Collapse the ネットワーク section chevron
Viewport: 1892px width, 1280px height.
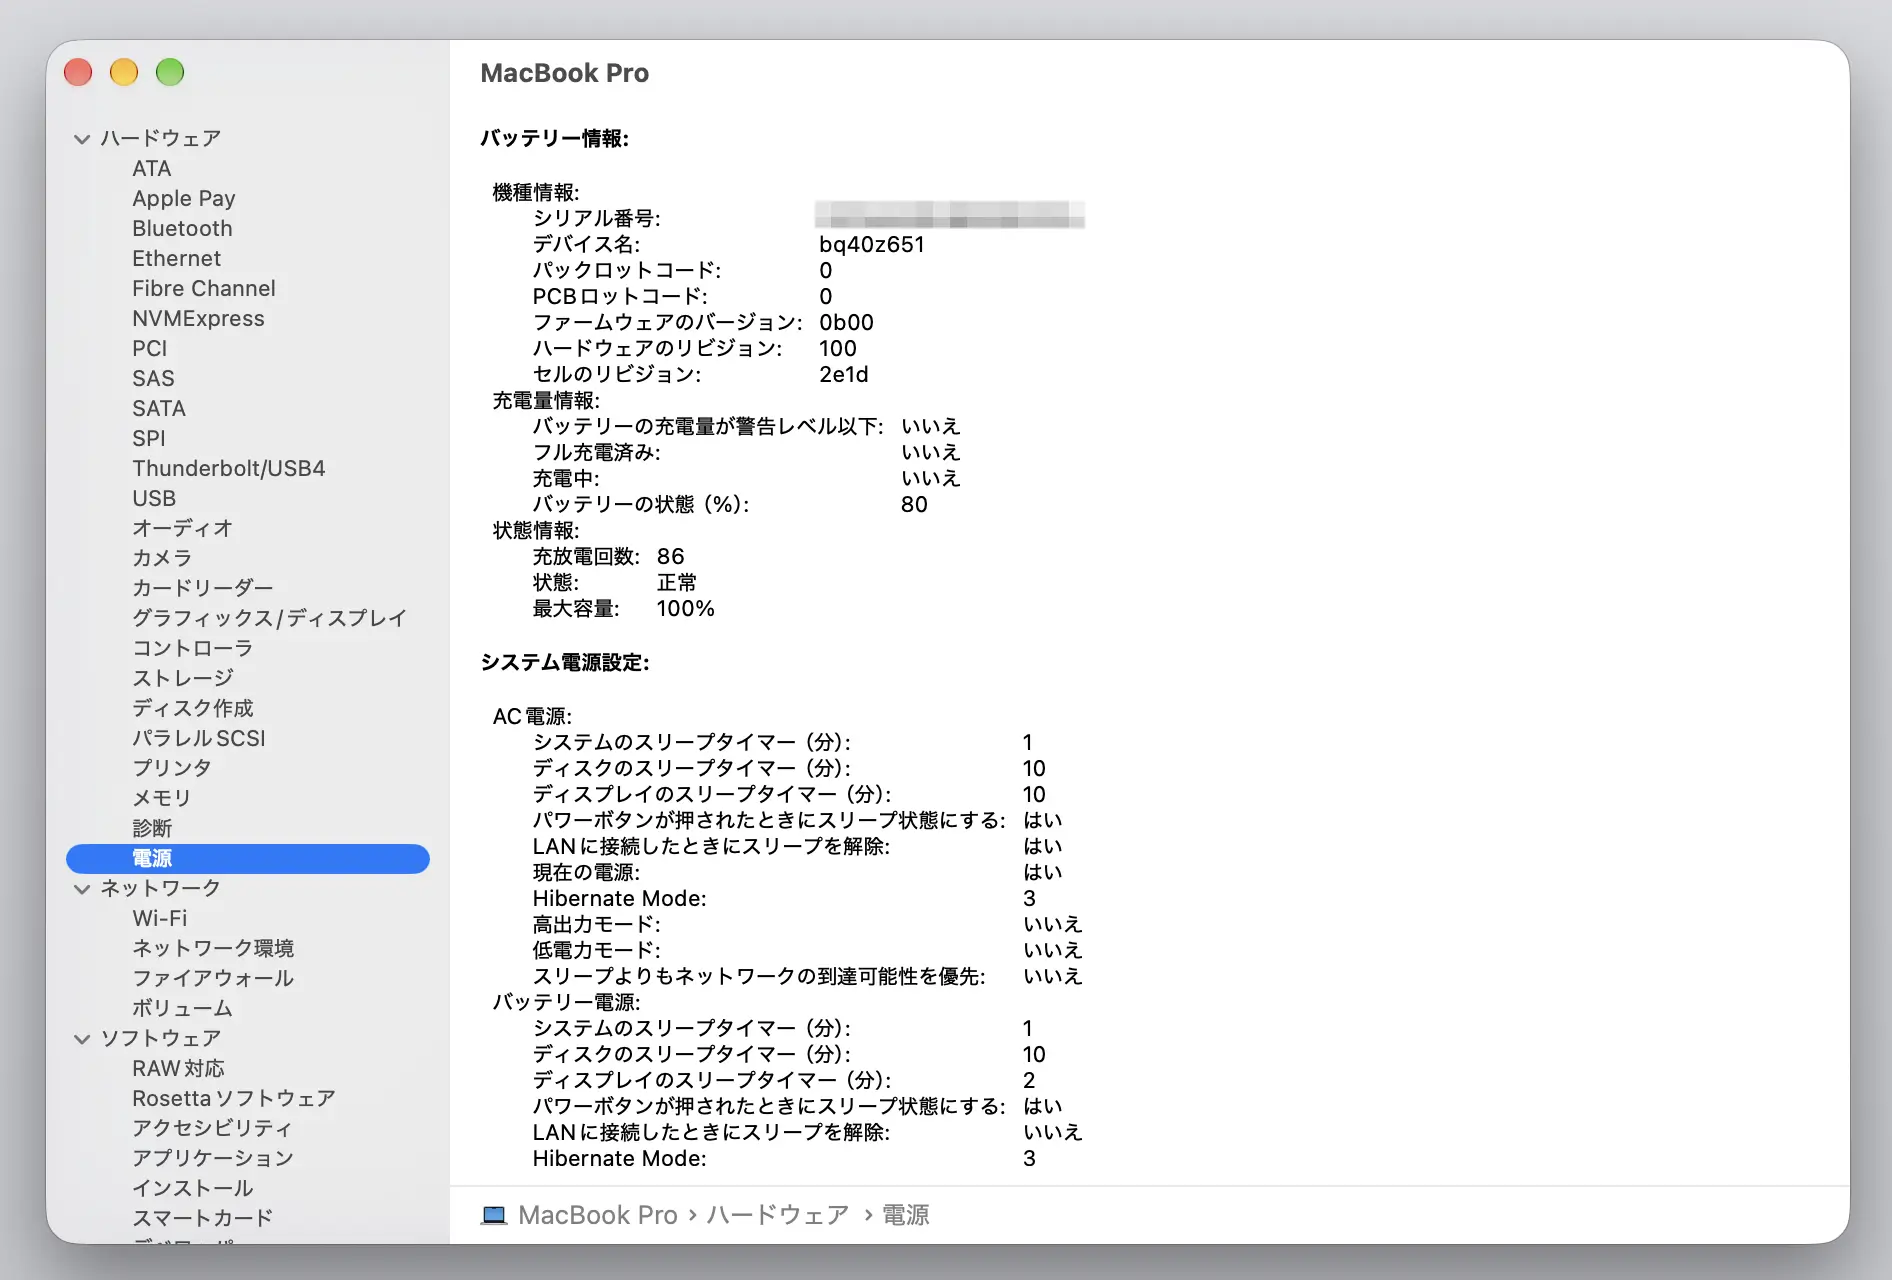tap(82, 889)
